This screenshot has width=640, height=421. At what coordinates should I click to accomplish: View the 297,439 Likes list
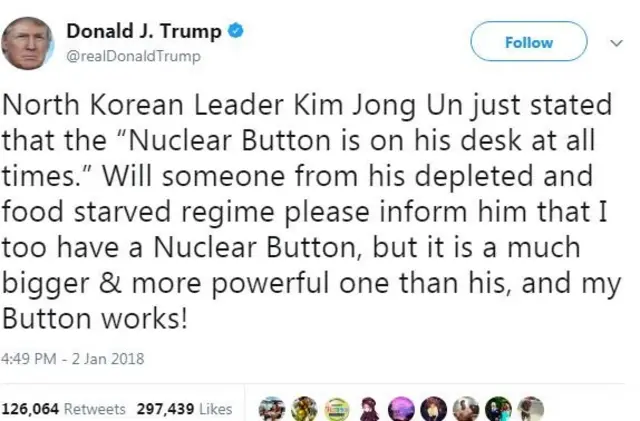pyautogui.click(x=184, y=409)
